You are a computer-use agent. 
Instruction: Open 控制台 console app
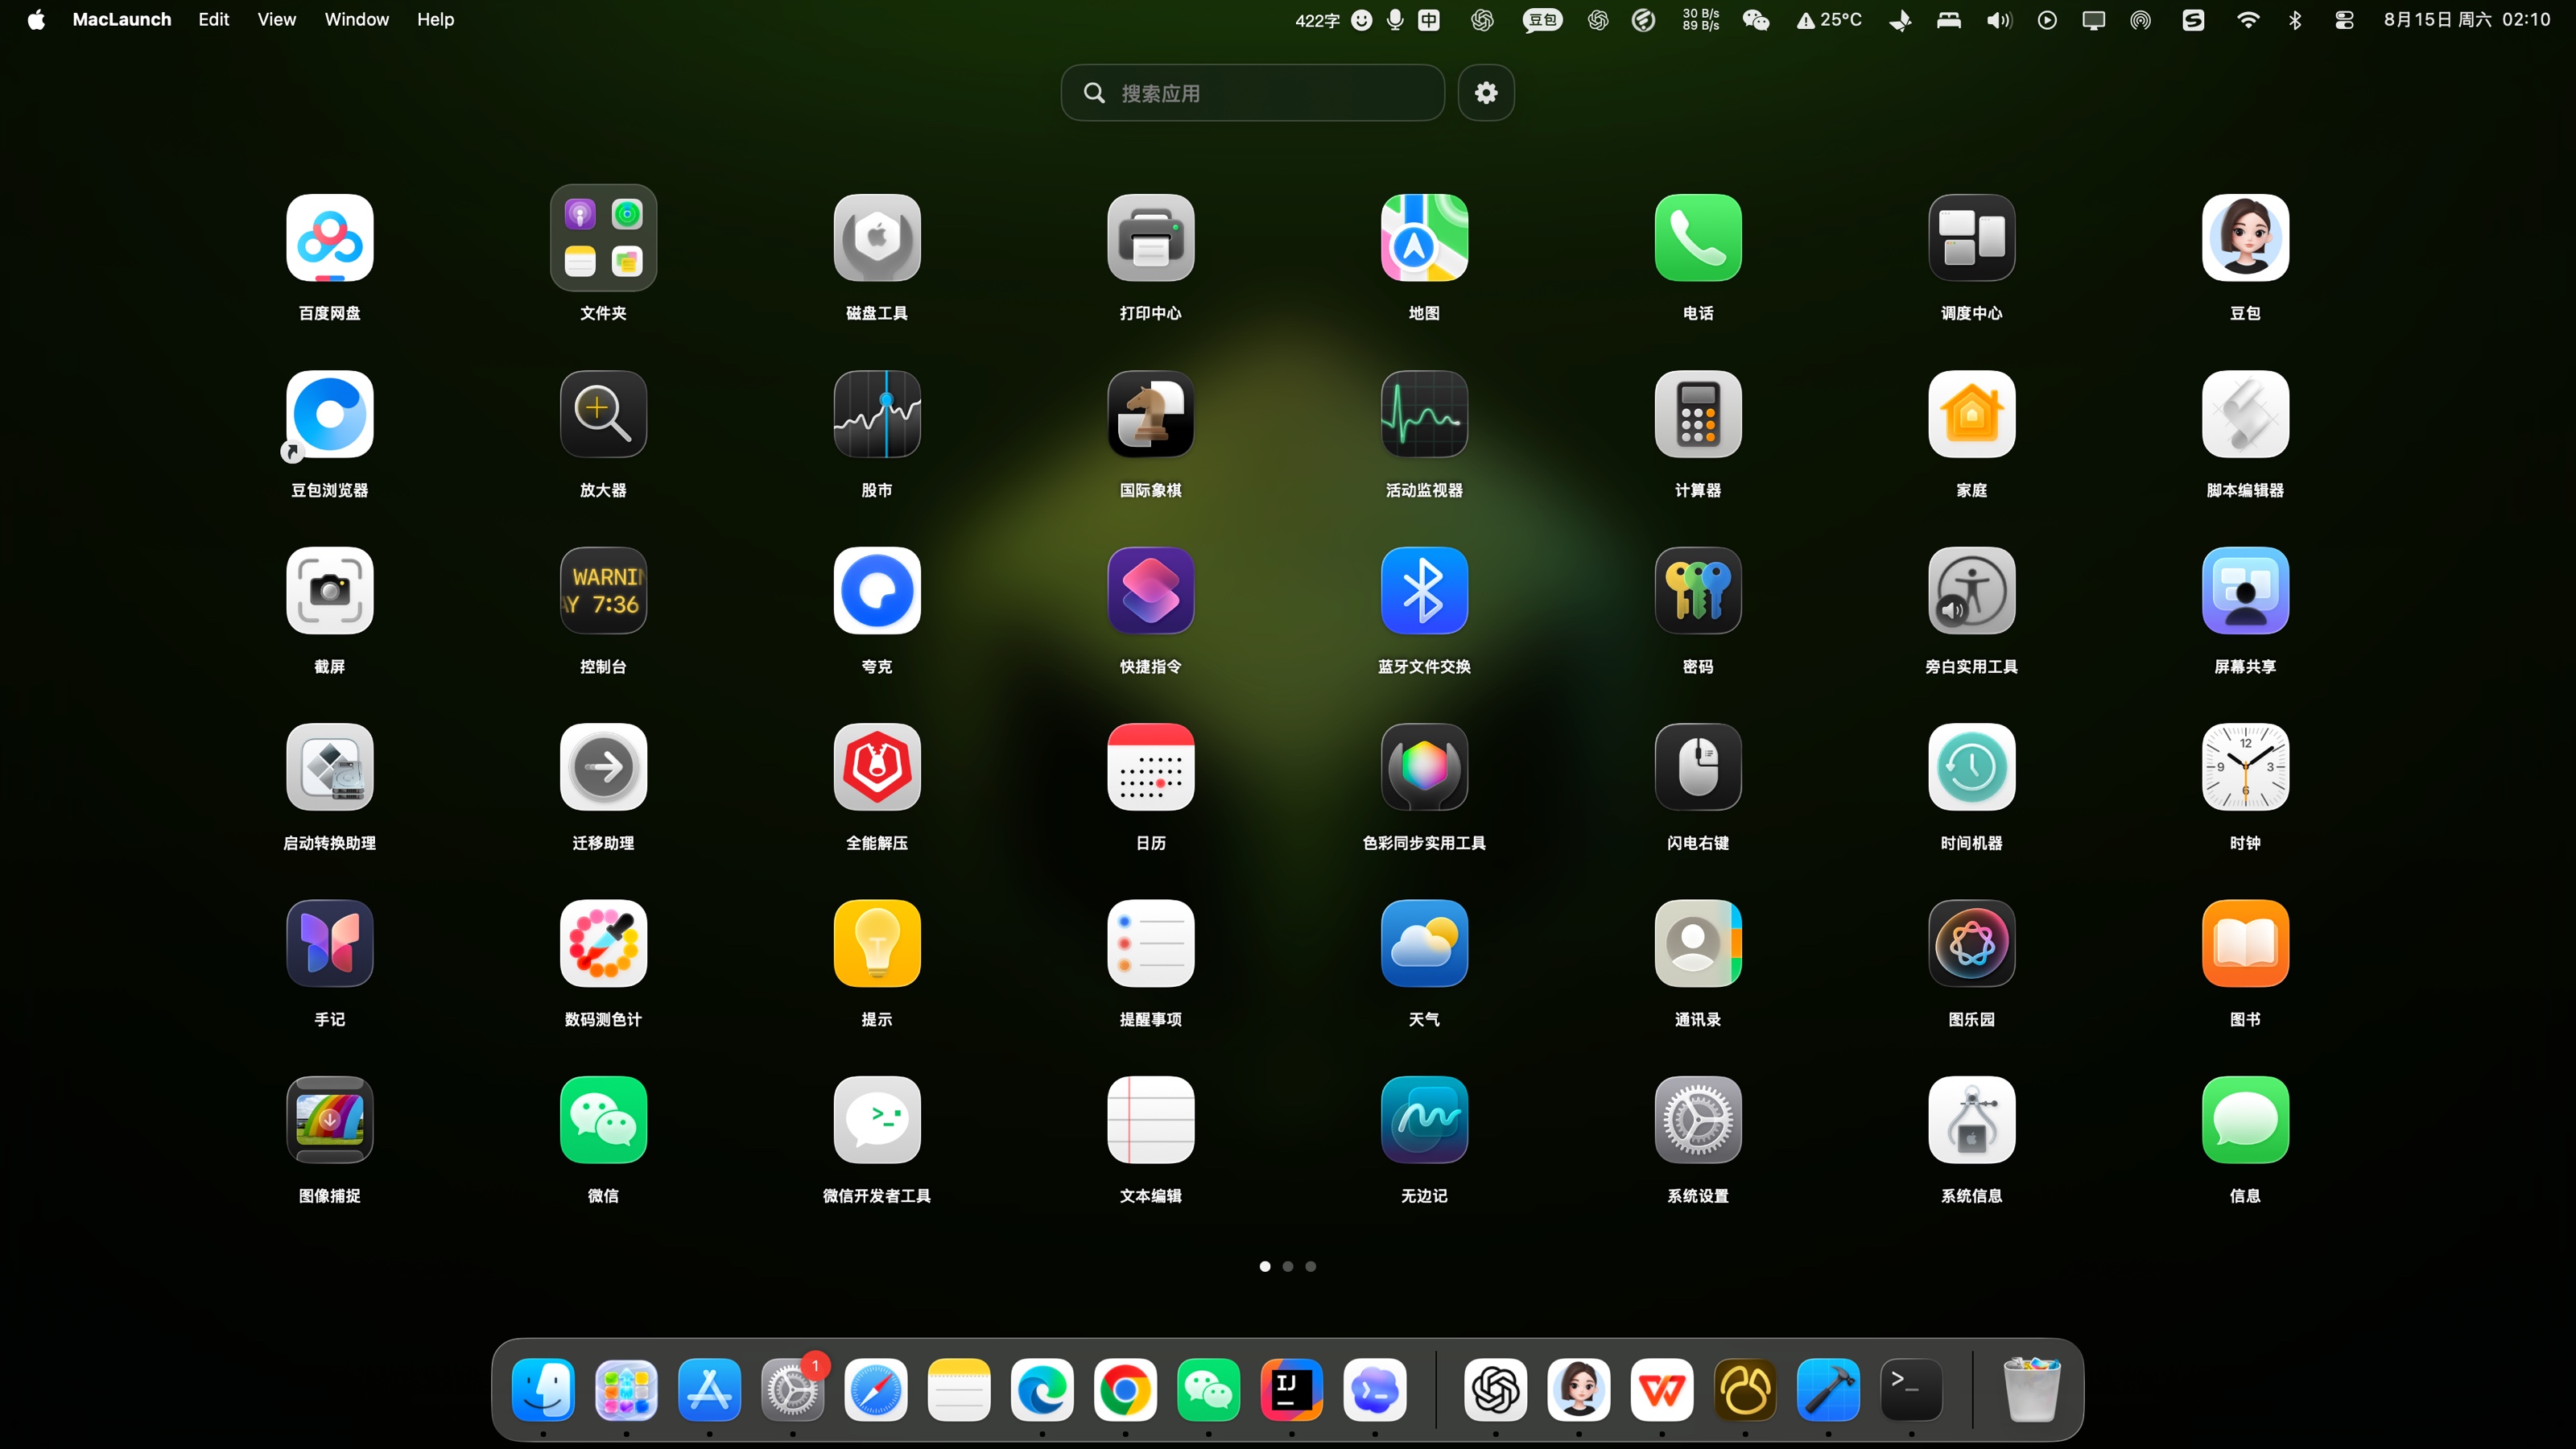[x=603, y=591]
